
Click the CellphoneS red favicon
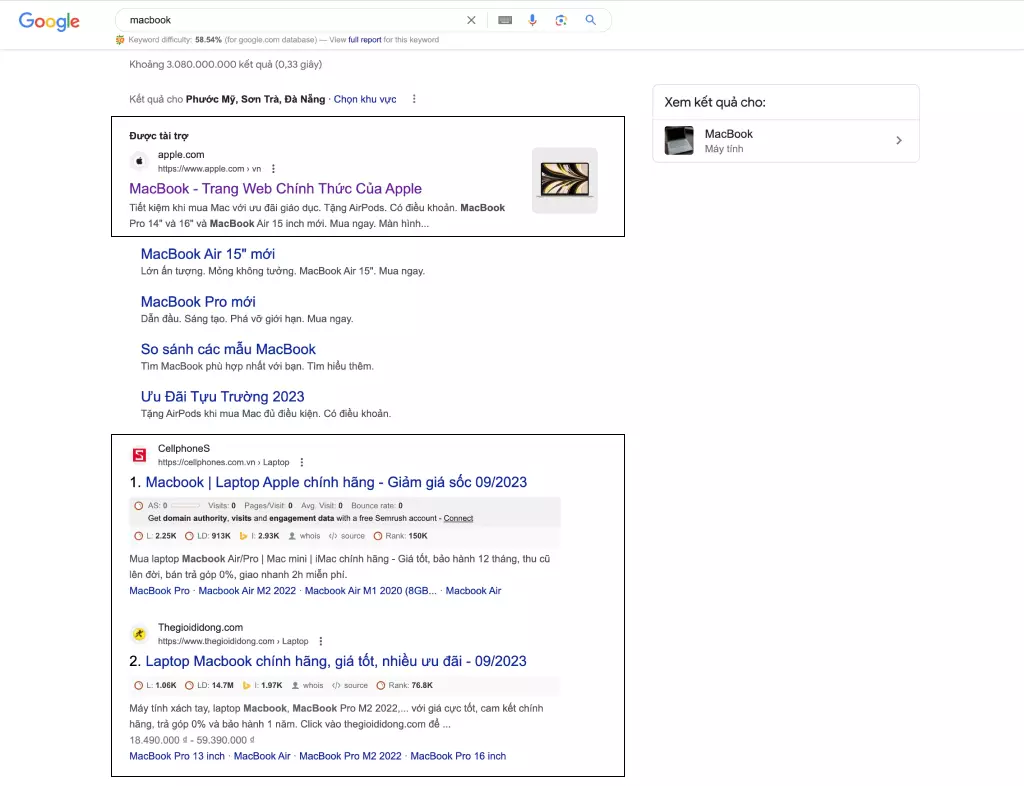[139, 454]
